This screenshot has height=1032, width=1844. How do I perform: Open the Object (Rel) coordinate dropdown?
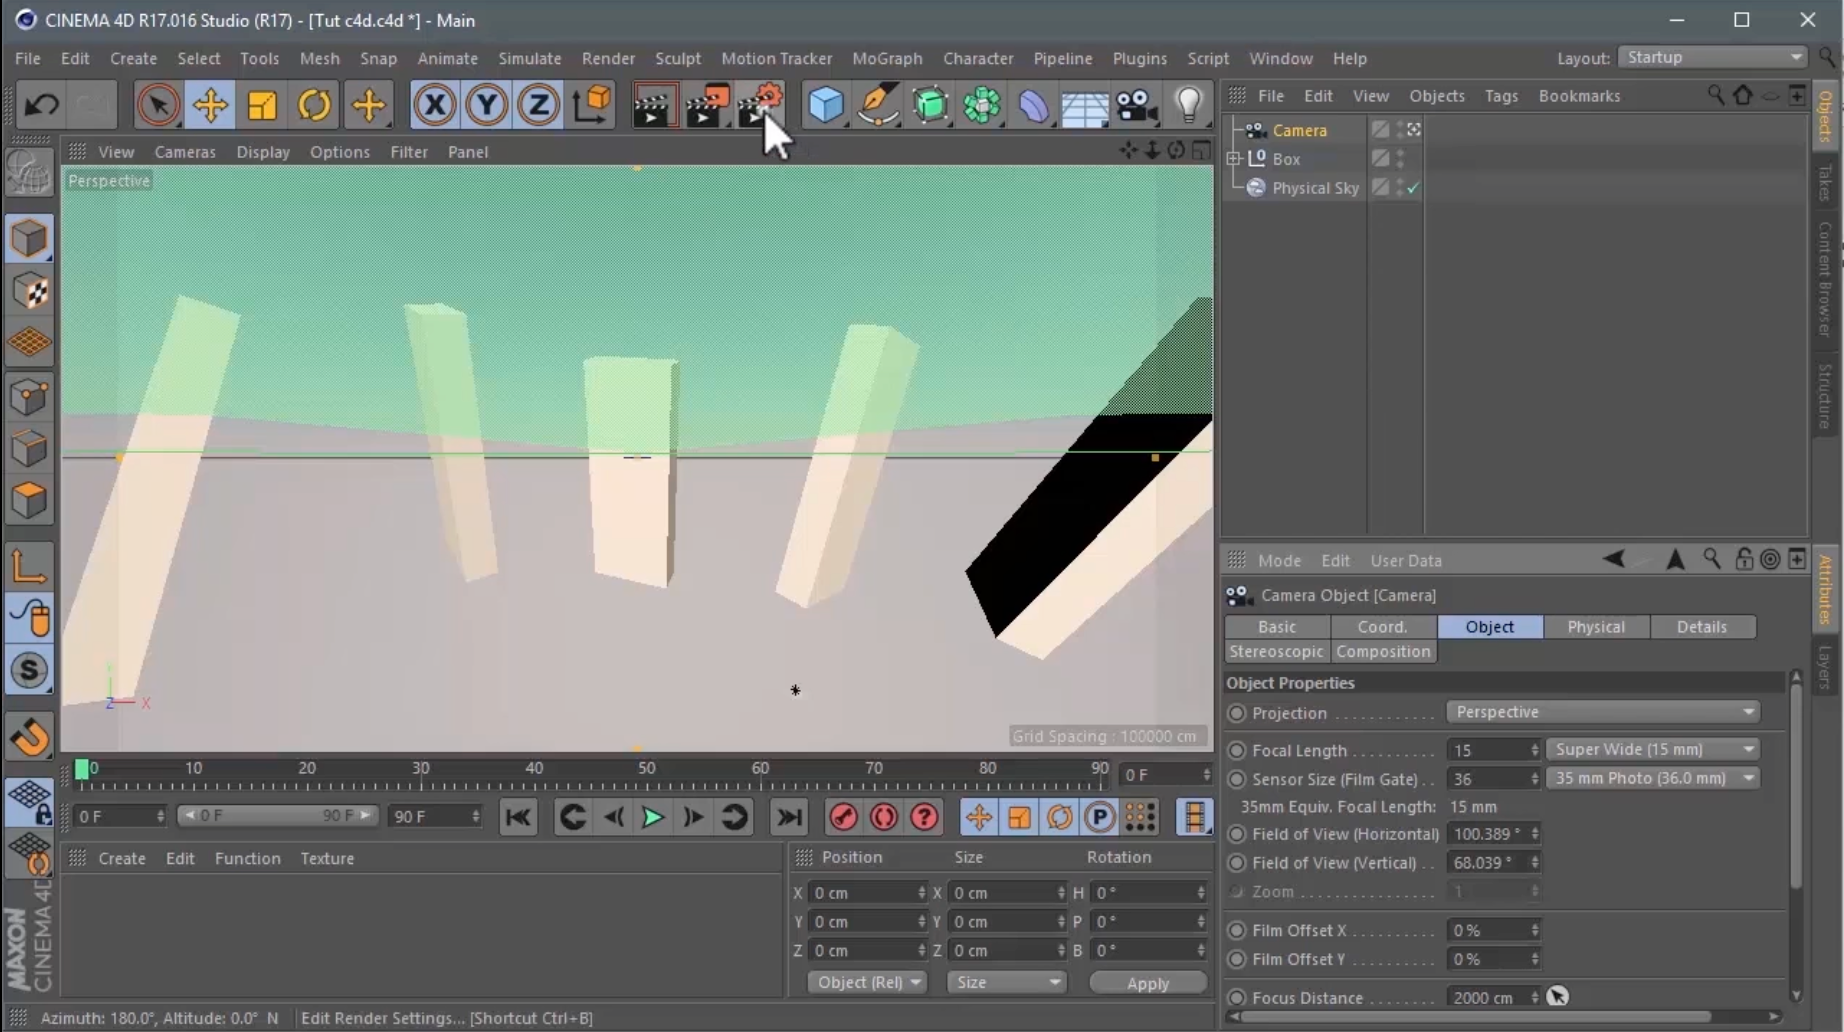(867, 982)
